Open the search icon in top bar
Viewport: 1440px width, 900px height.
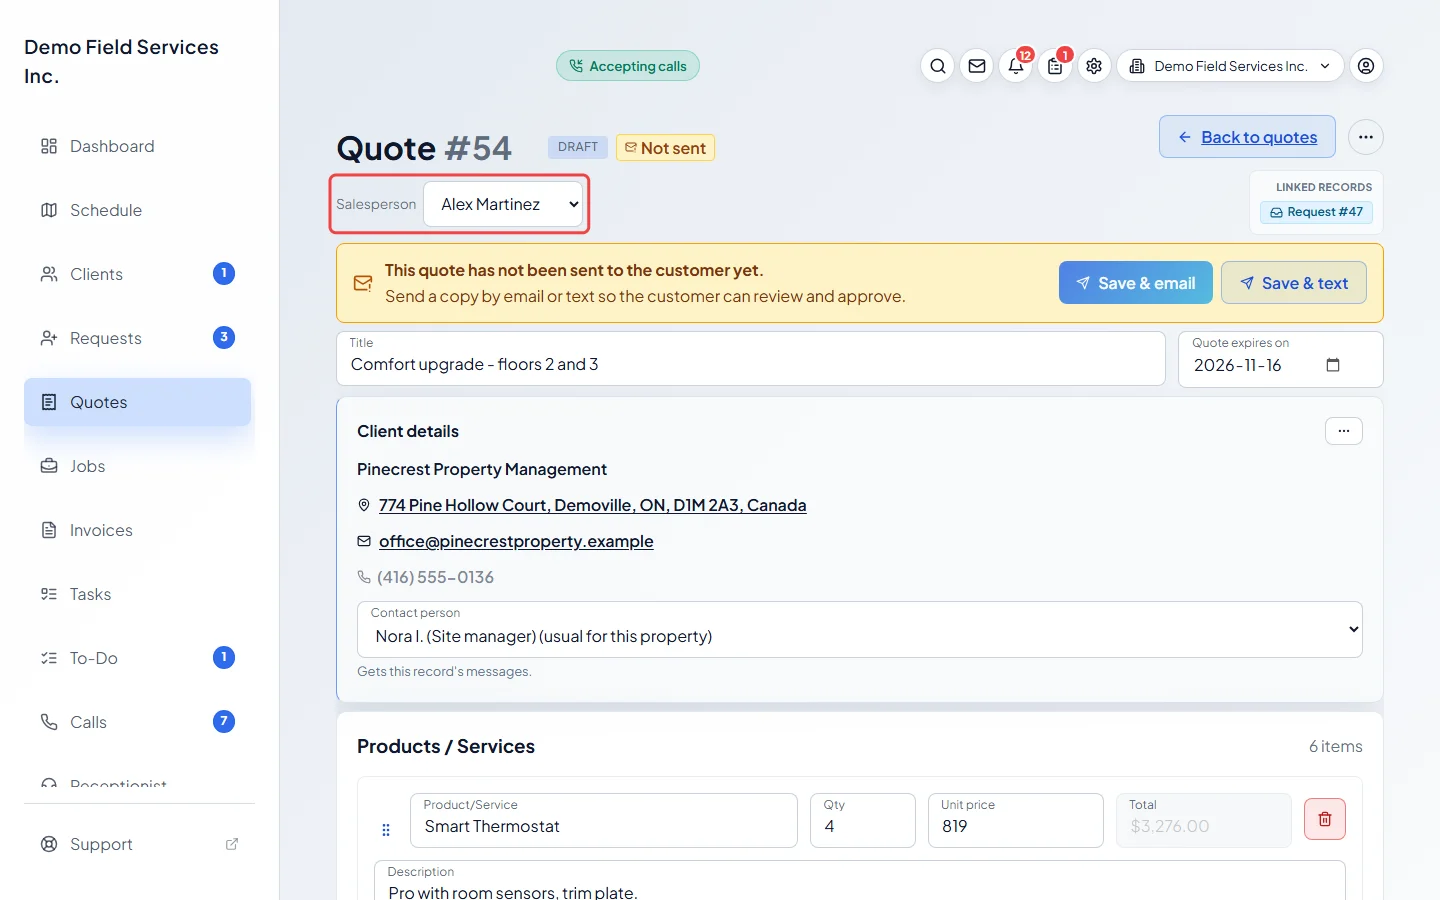pos(937,66)
